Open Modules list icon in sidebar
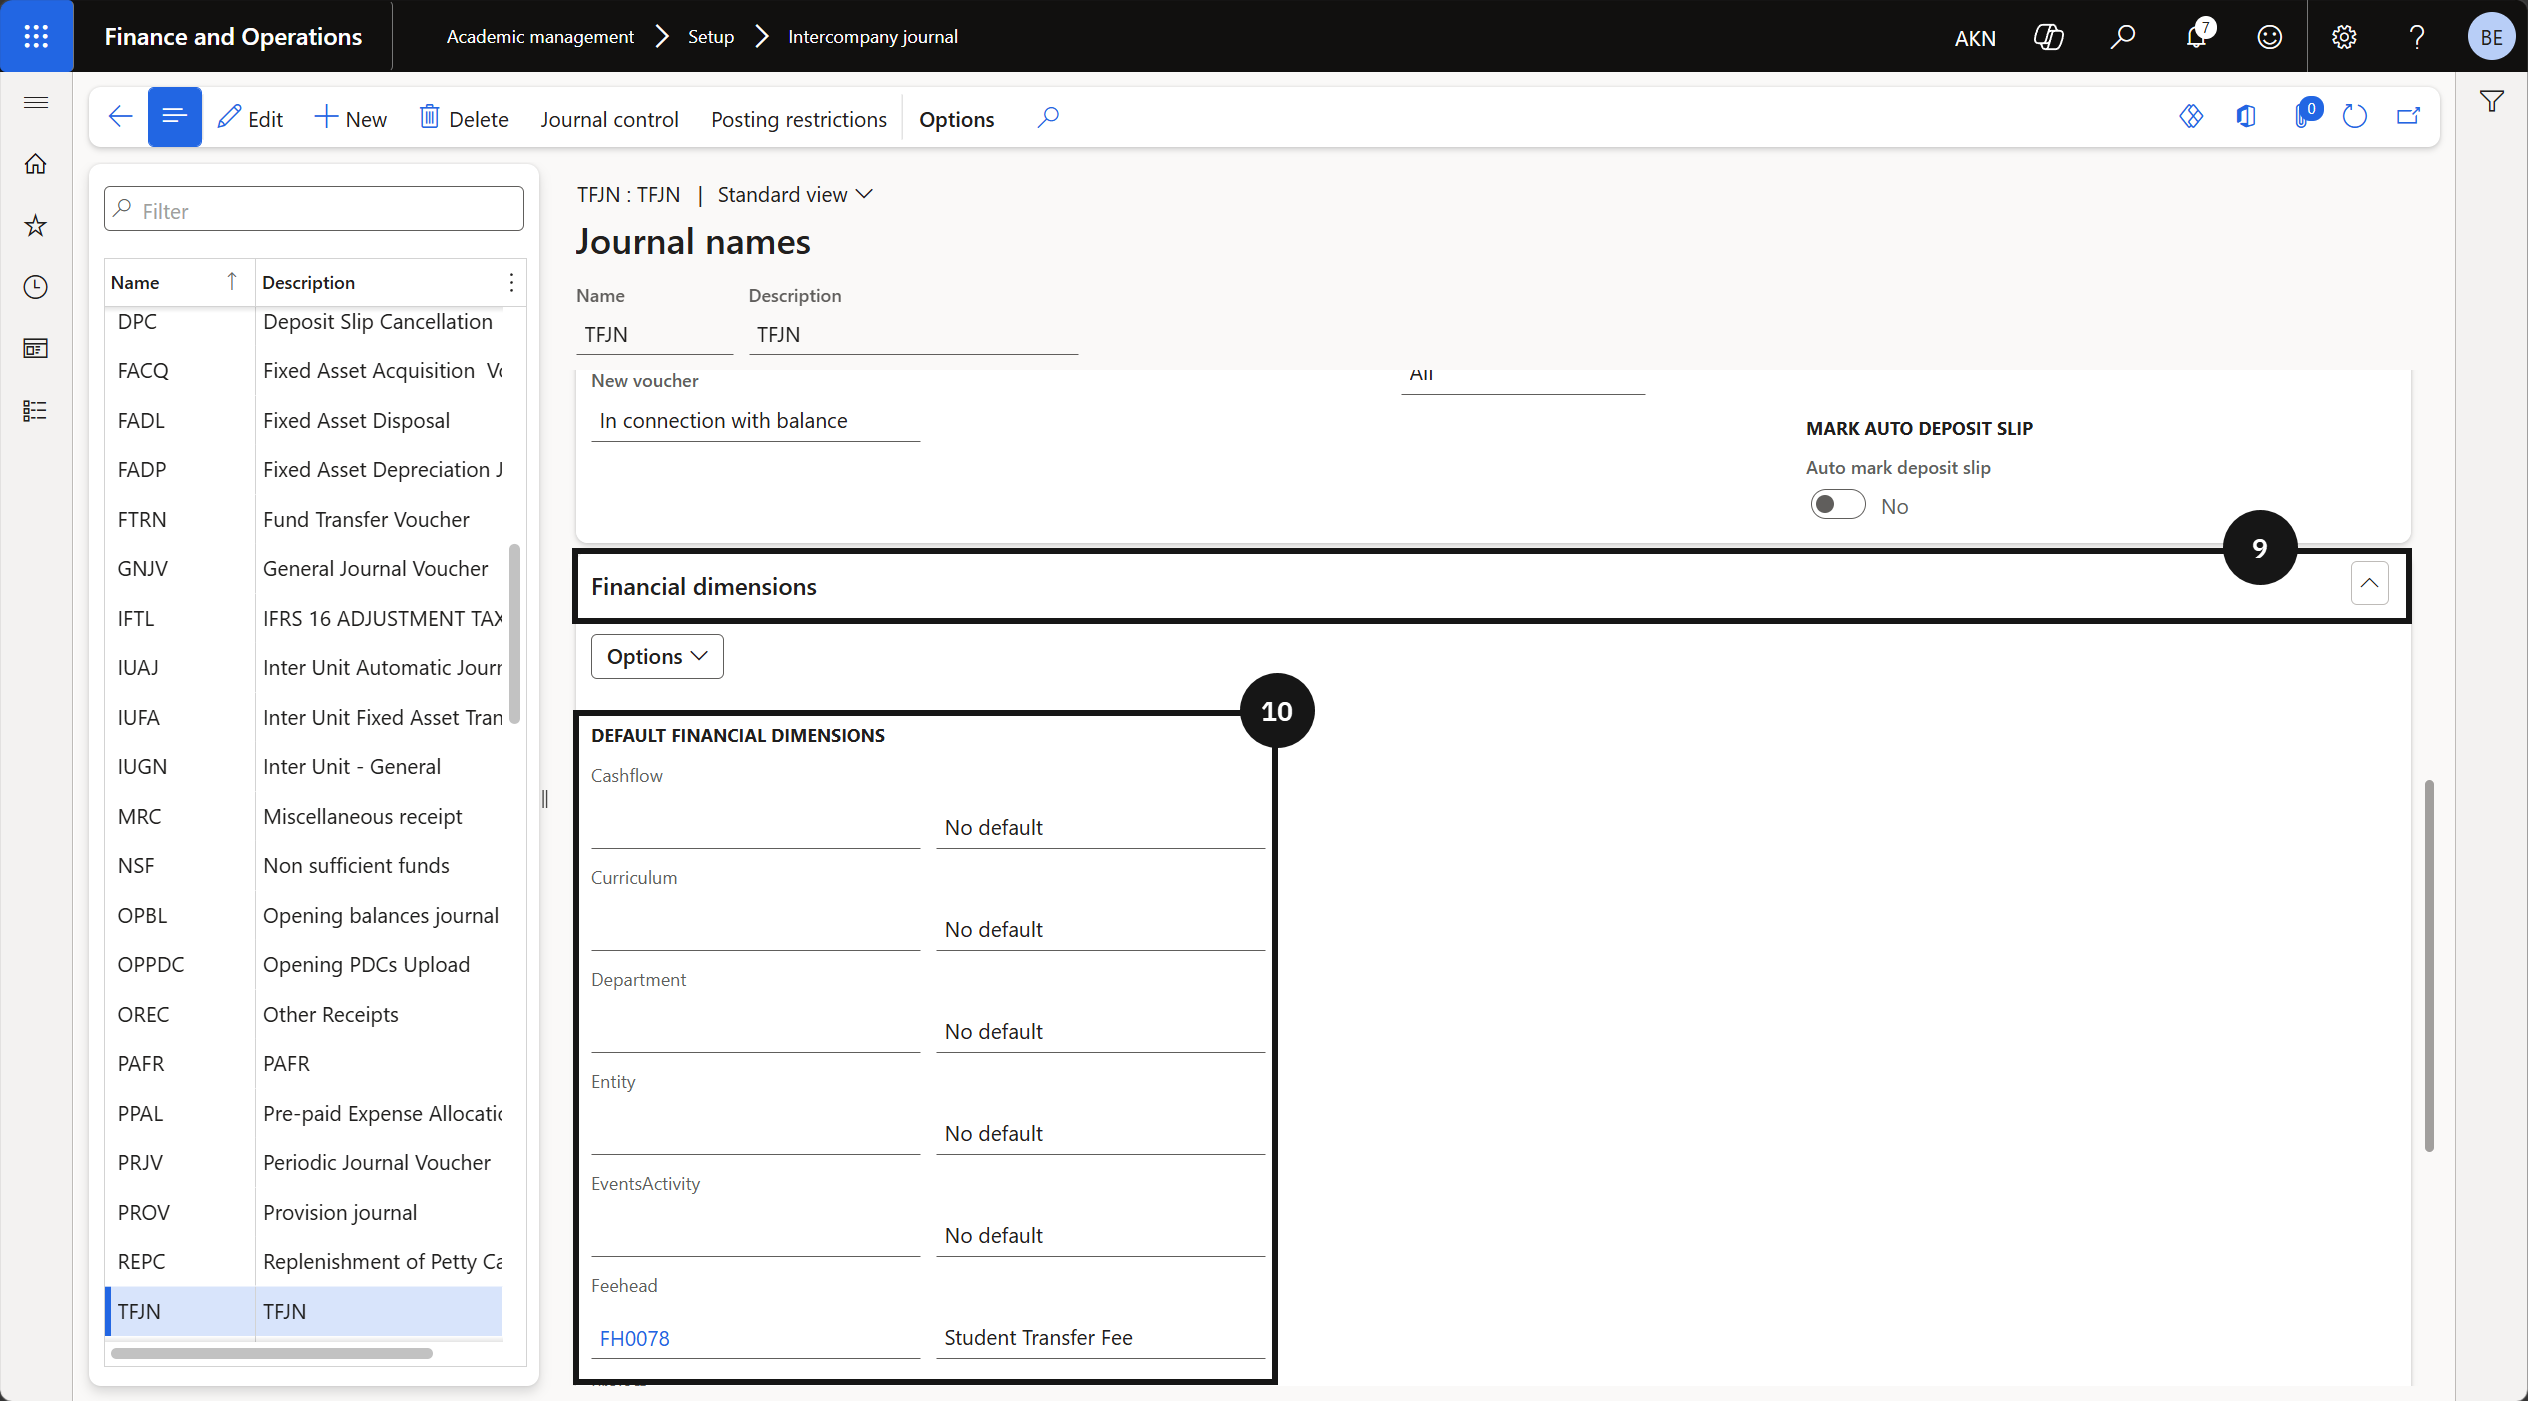 coord(36,410)
